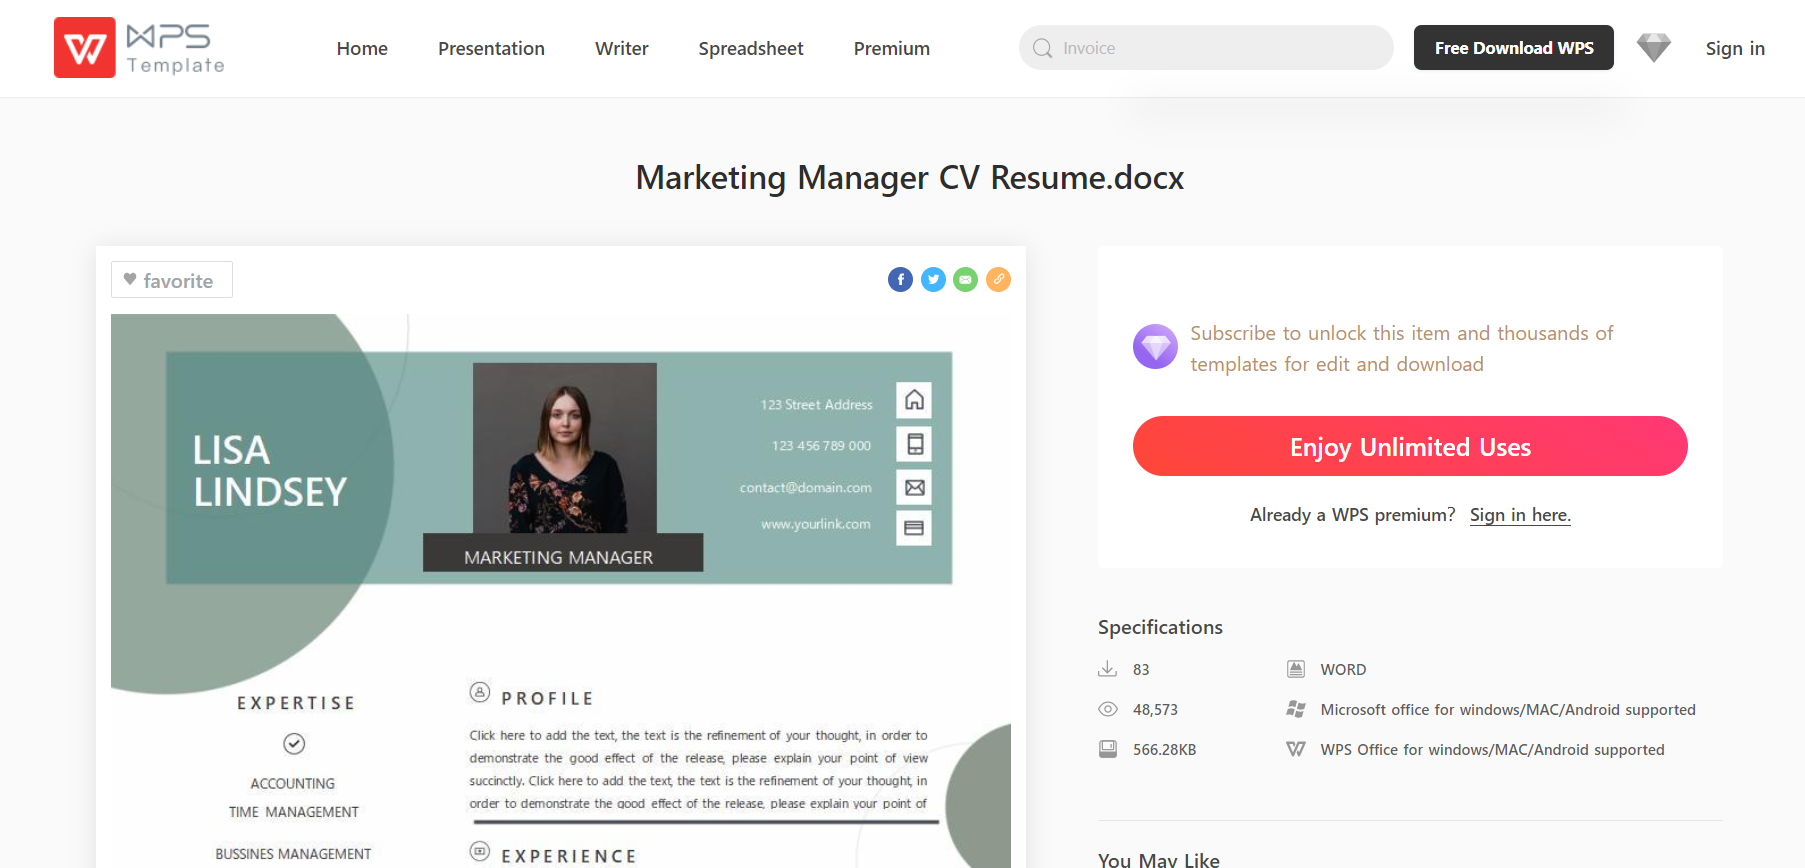Click the Sign in here link
The image size is (1805, 868).
[x=1520, y=515]
